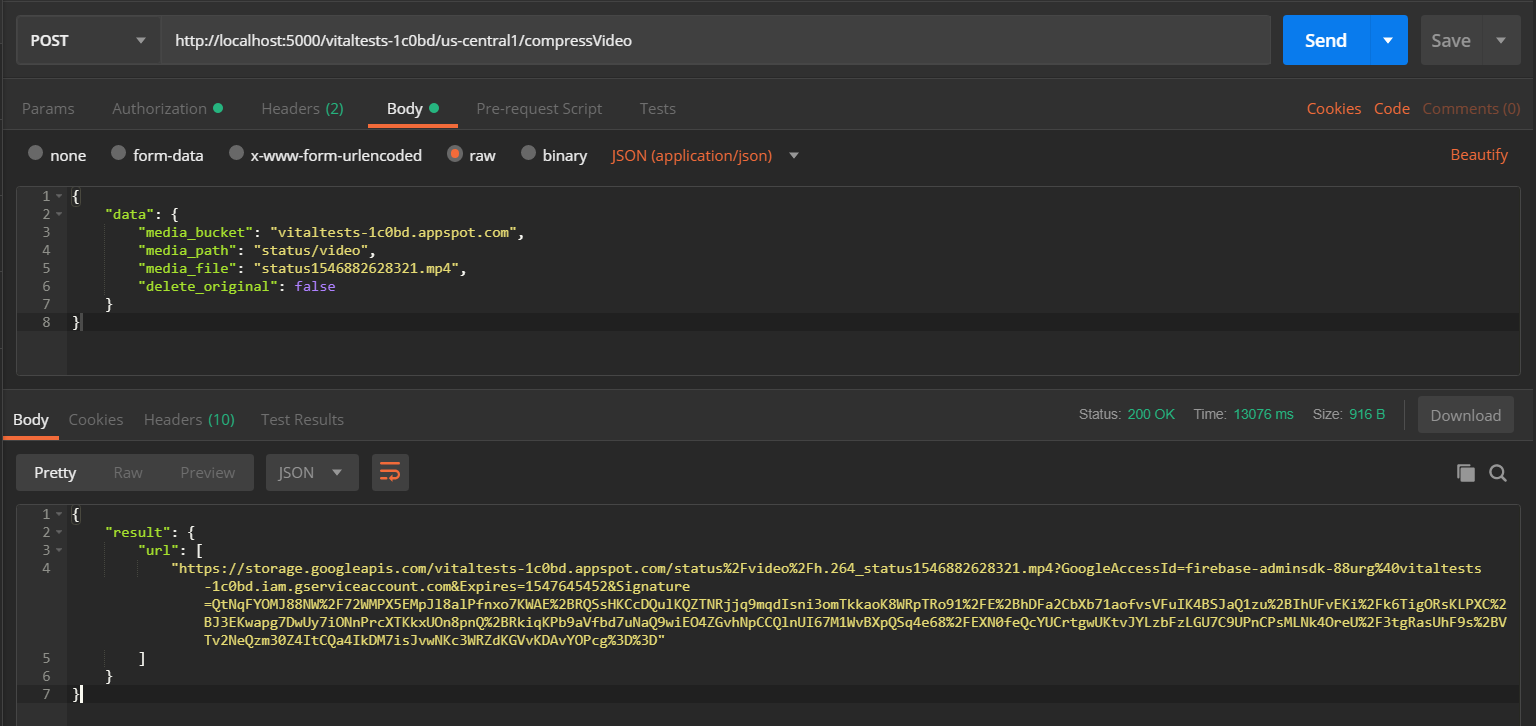1536x726 pixels.
Task: Select the form-data radio button
Action: point(118,154)
